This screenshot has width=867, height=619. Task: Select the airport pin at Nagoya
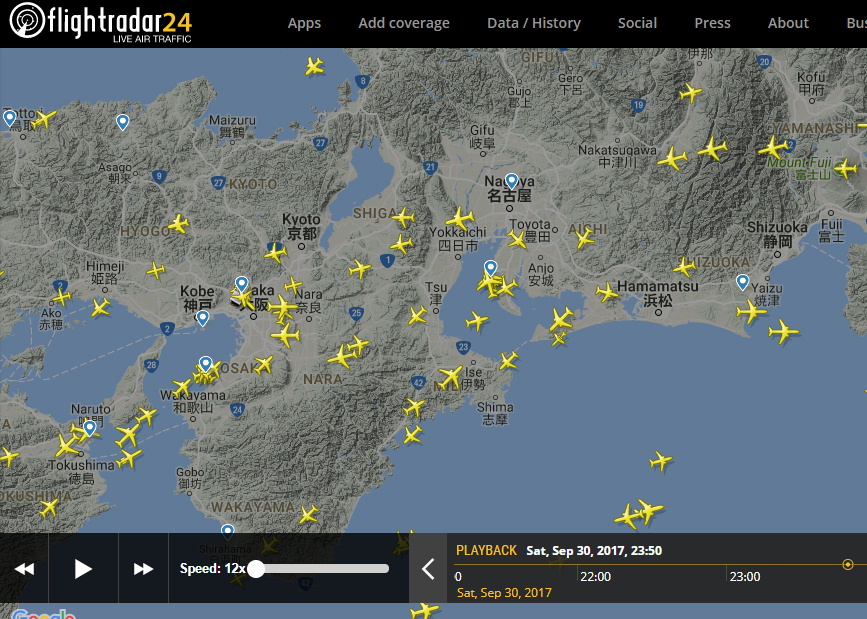[512, 181]
